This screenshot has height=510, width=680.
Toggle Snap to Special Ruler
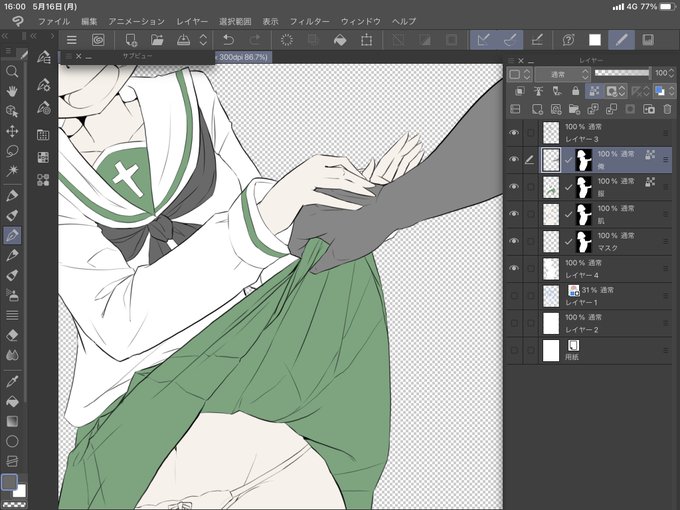(510, 40)
